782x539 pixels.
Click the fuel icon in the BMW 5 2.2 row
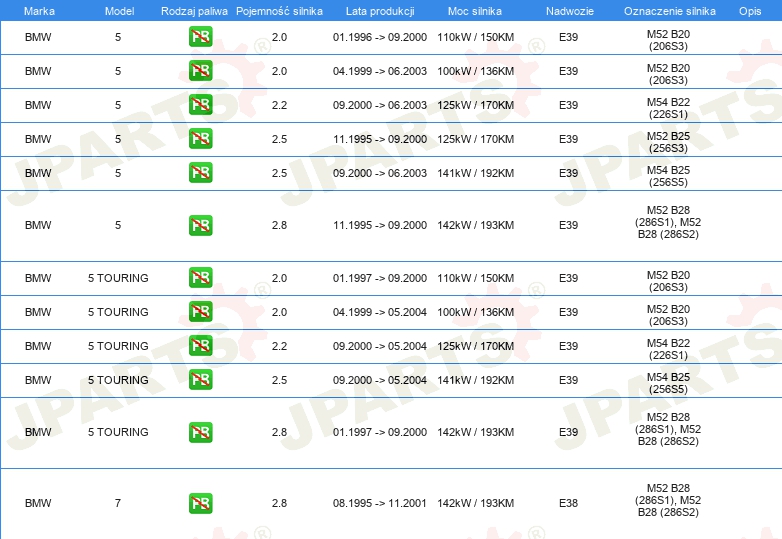(200, 105)
